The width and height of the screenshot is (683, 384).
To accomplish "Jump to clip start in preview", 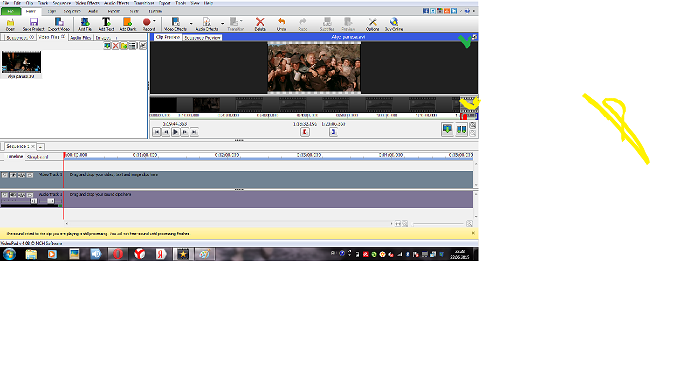I will tap(156, 132).
